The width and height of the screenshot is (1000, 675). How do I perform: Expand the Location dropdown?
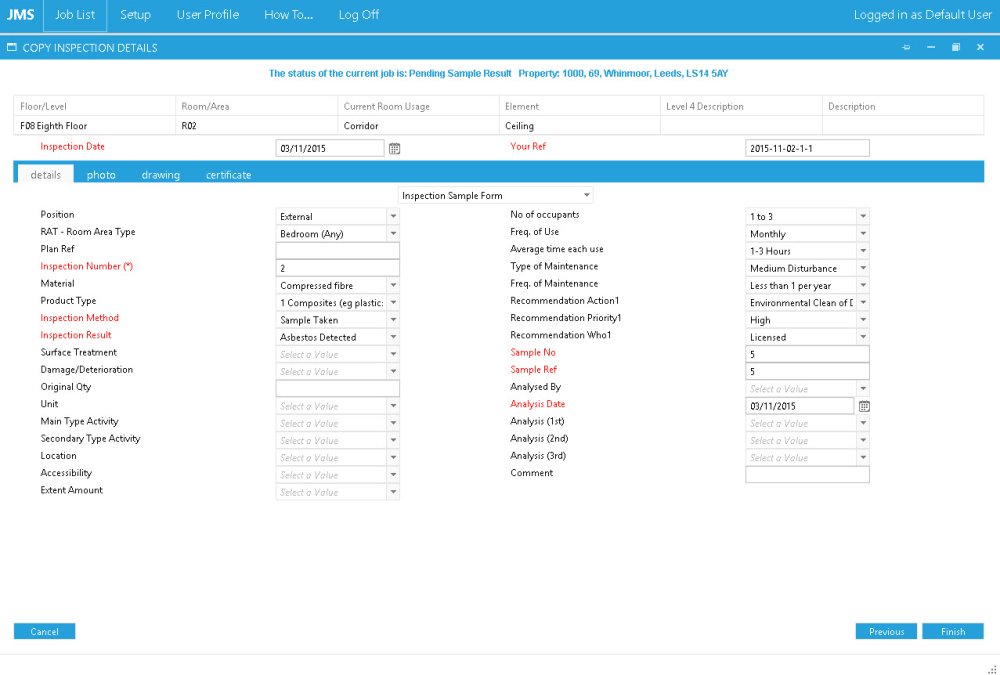point(393,457)
